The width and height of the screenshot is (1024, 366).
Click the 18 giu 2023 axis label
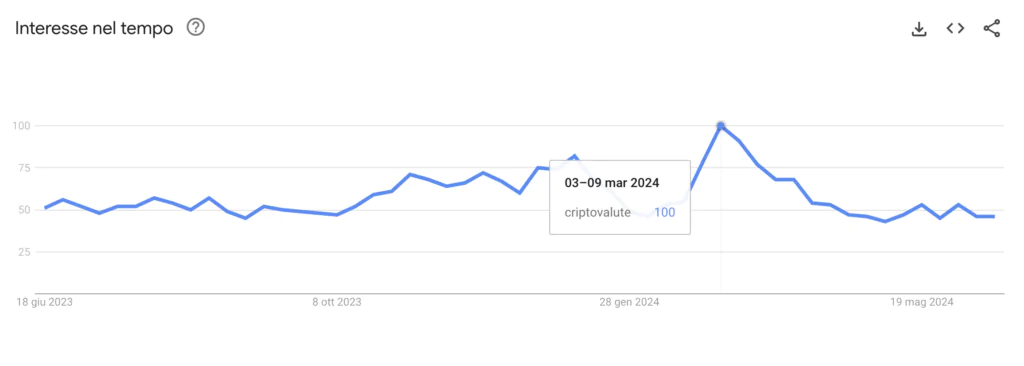tap(44, 302)
